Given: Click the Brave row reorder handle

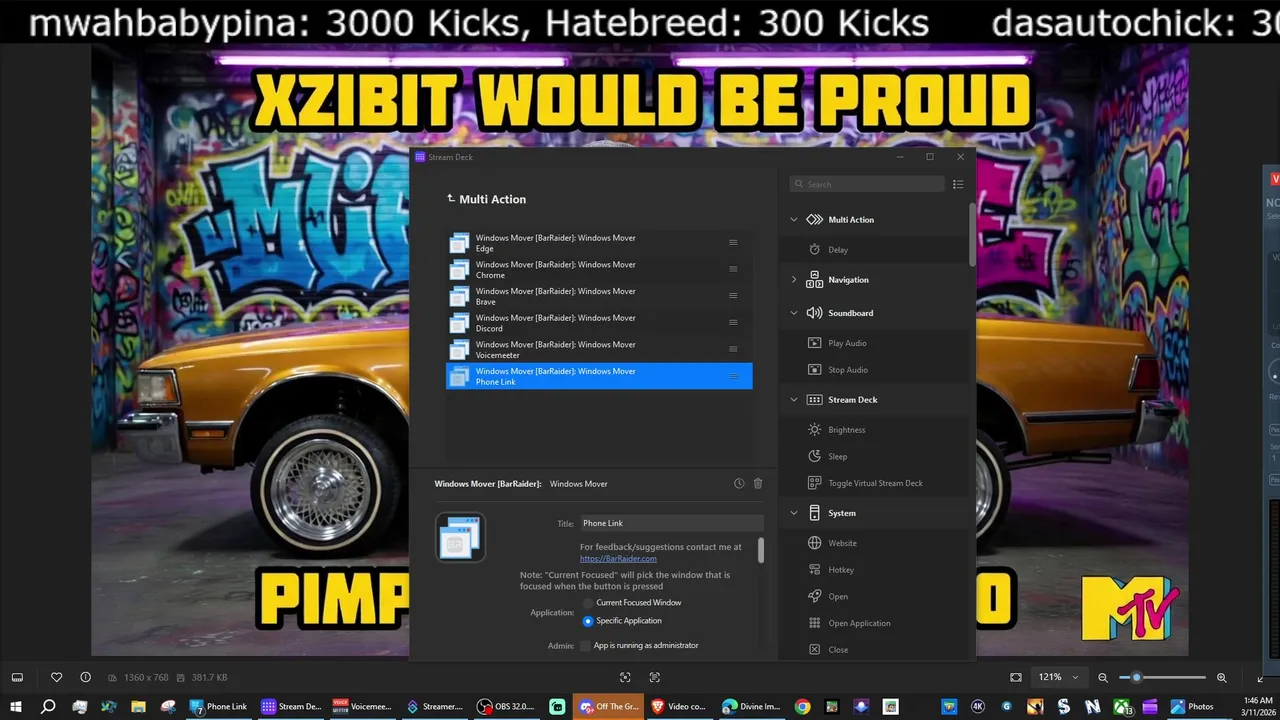Looking at the screenshot, I should pyautogui.click(x=733, y=296).
